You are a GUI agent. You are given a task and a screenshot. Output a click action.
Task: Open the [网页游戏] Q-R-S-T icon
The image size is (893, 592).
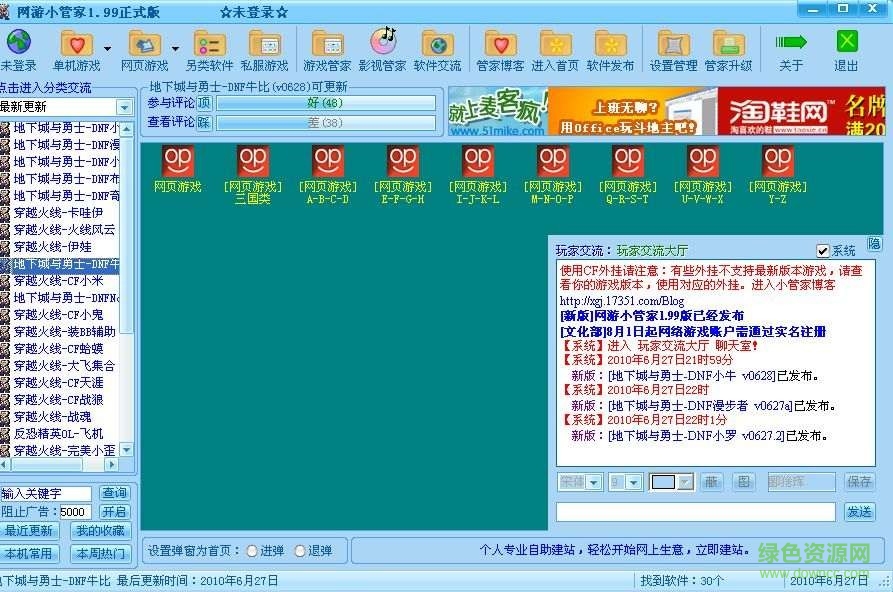pos(628,161)
